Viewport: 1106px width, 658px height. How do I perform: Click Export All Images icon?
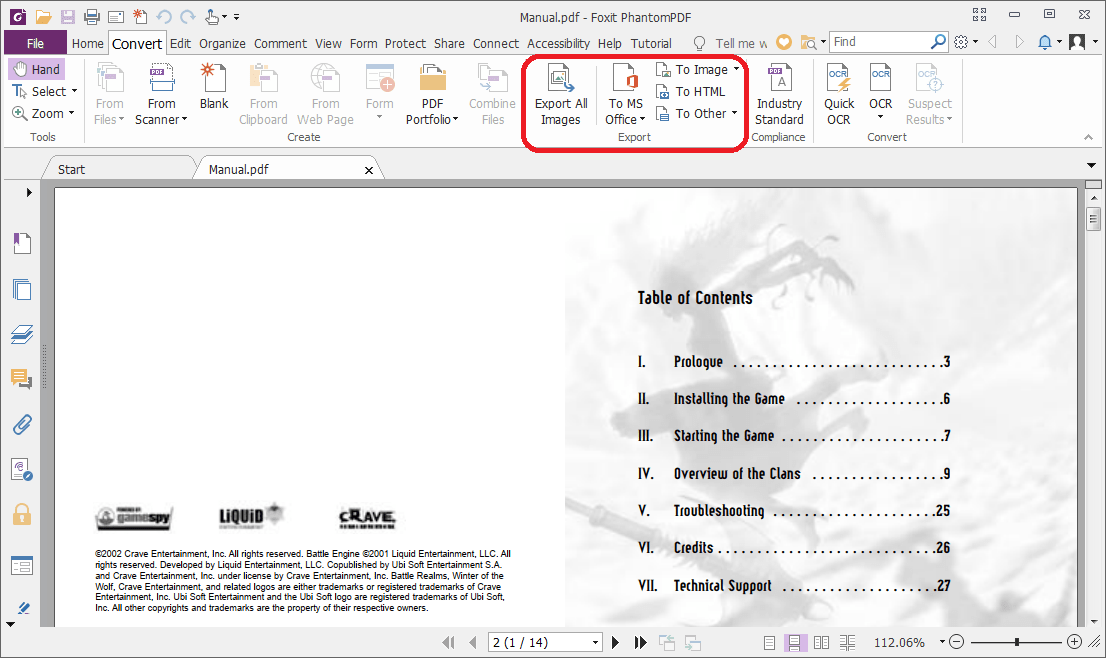[x=560, y=94]
